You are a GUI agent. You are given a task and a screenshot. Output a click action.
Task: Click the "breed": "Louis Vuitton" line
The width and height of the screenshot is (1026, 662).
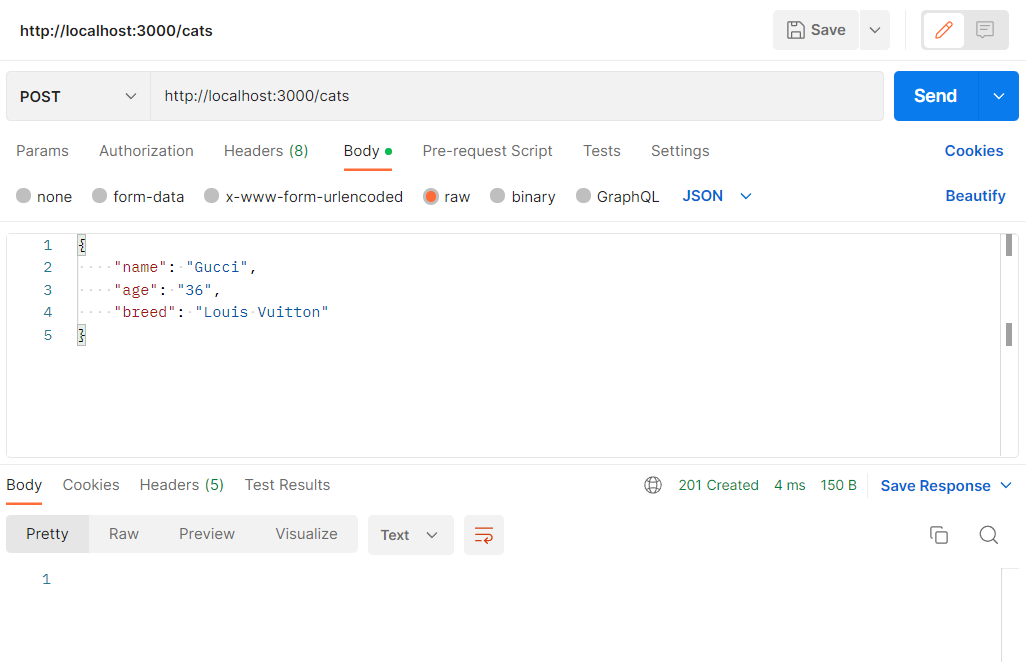(221, 312)
